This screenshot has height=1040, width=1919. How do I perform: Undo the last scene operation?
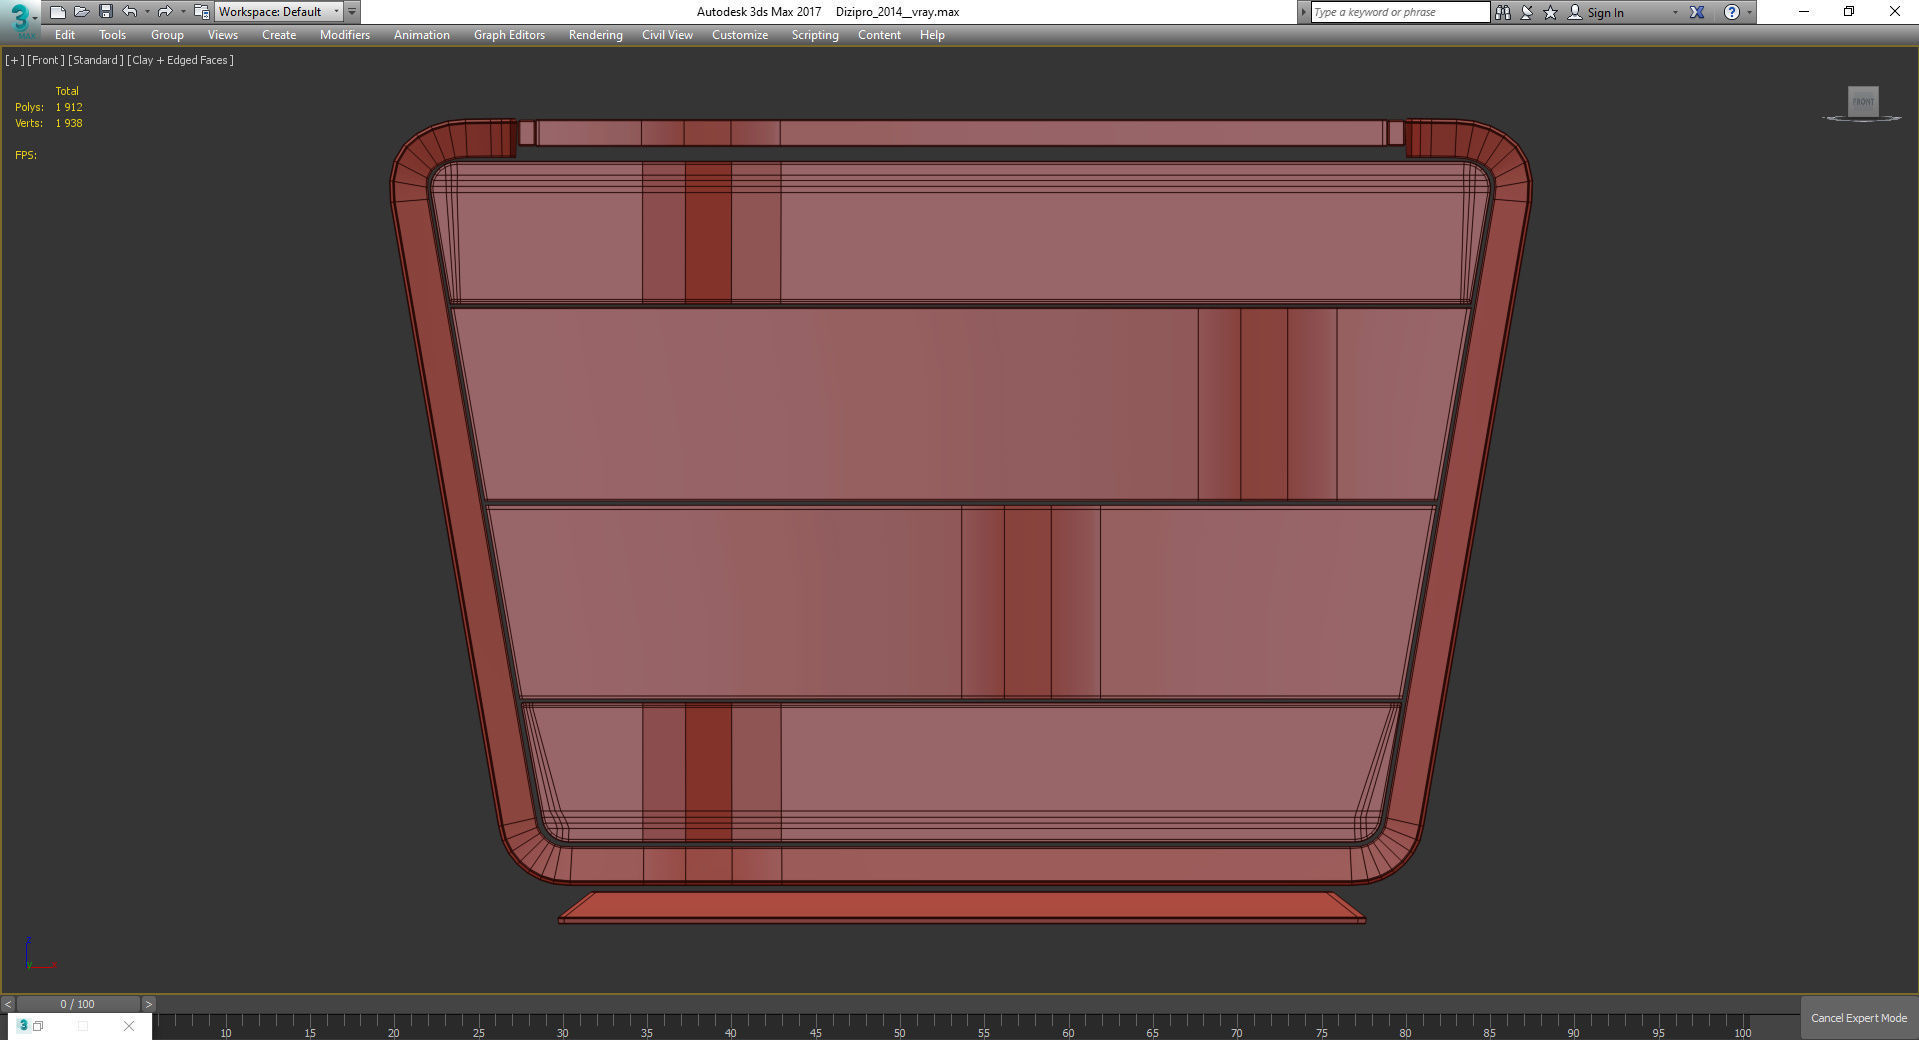pyautogui.click(x=129, y=12)
